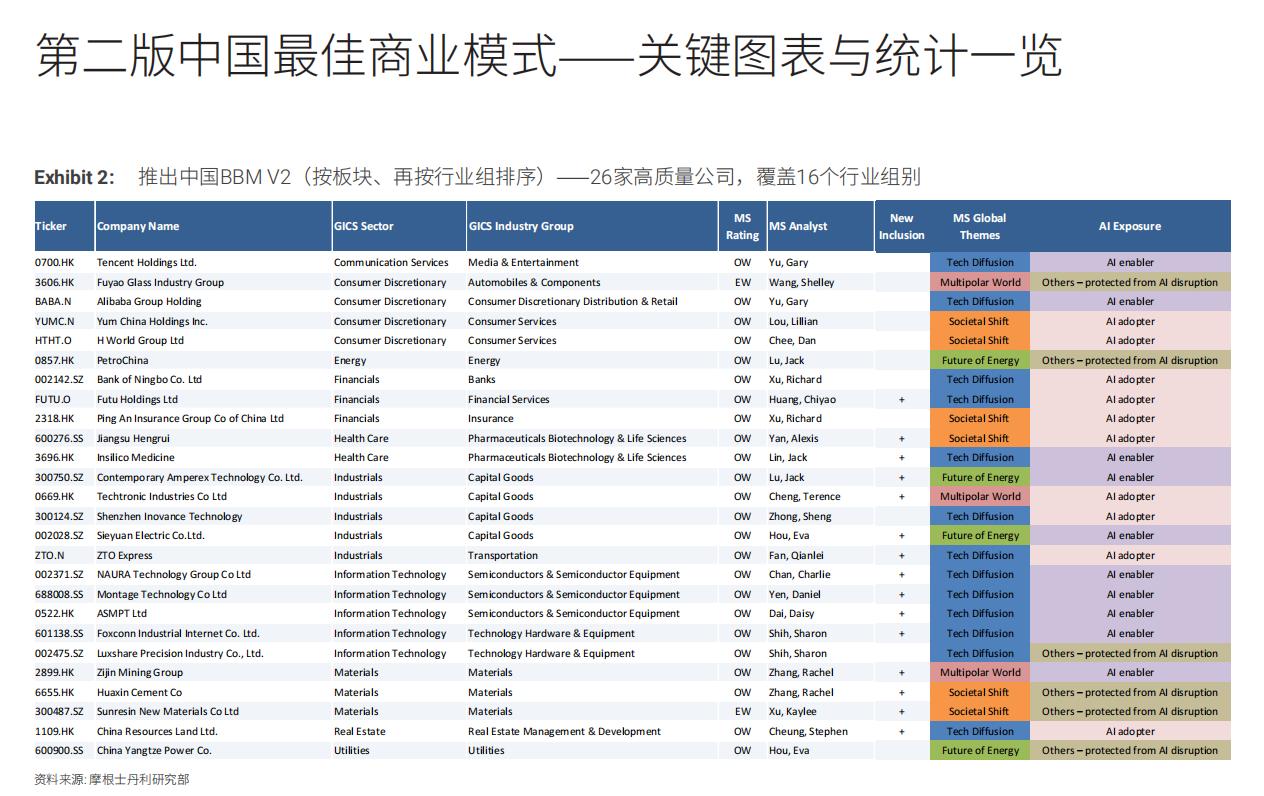Image resolution: width=1264 pixels, height=796 pixels.
Task: Click "Zijin Mining Group" company name
Action: click(140, 672)
